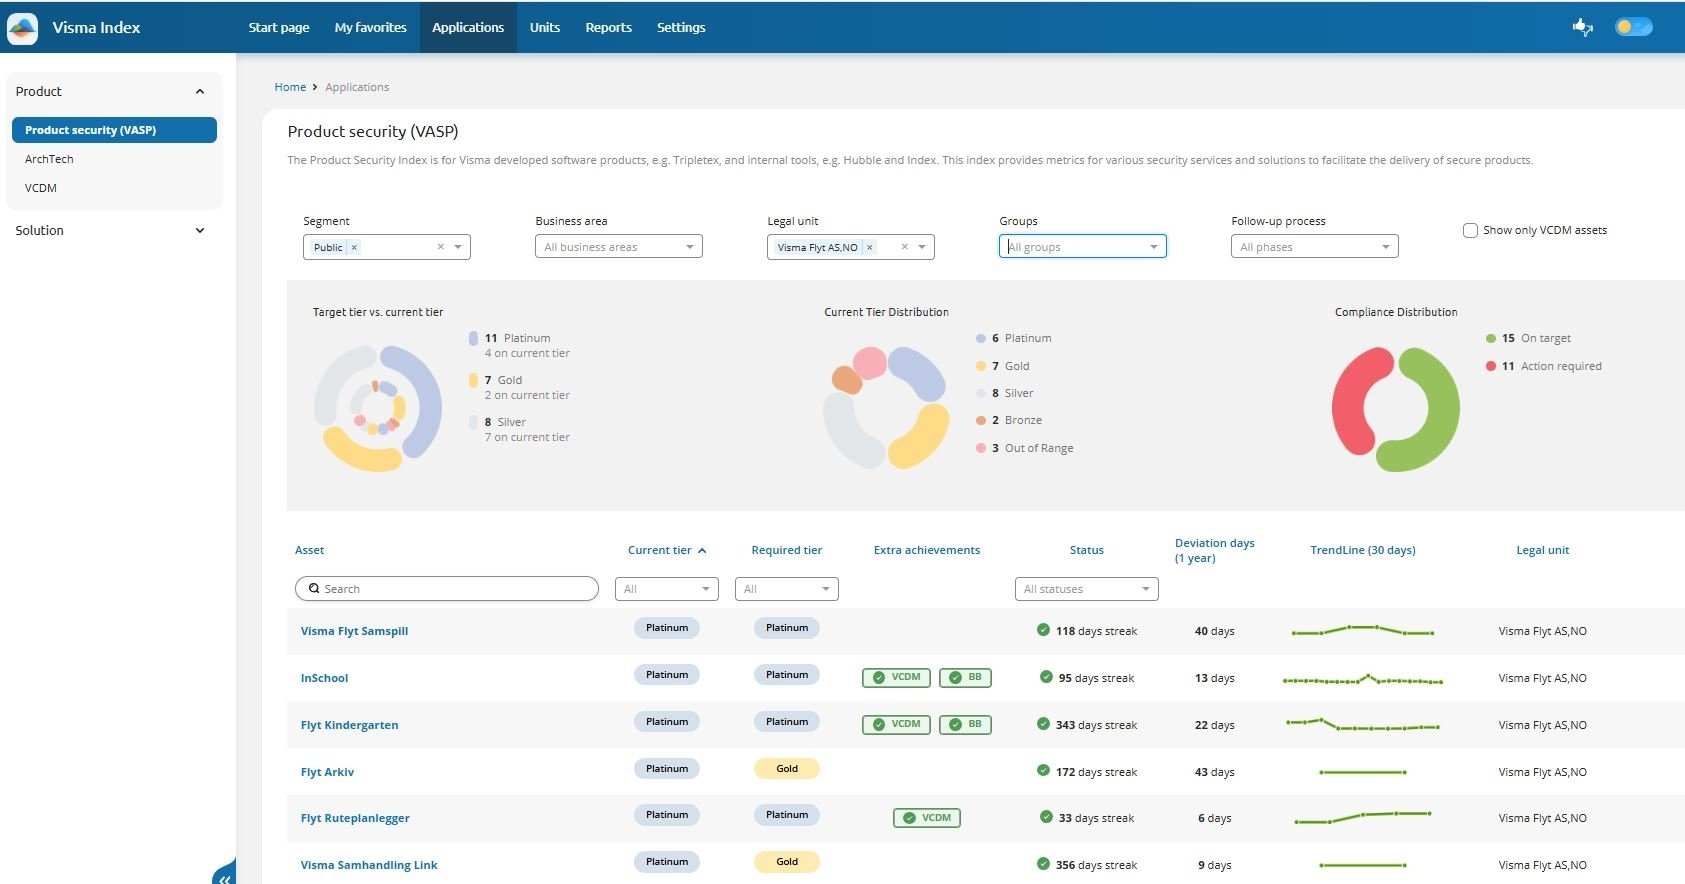Screen dimensions: 1685x884
Task: Click the Compliance Distribution donut chart
Action: (x=1395, y=409)
